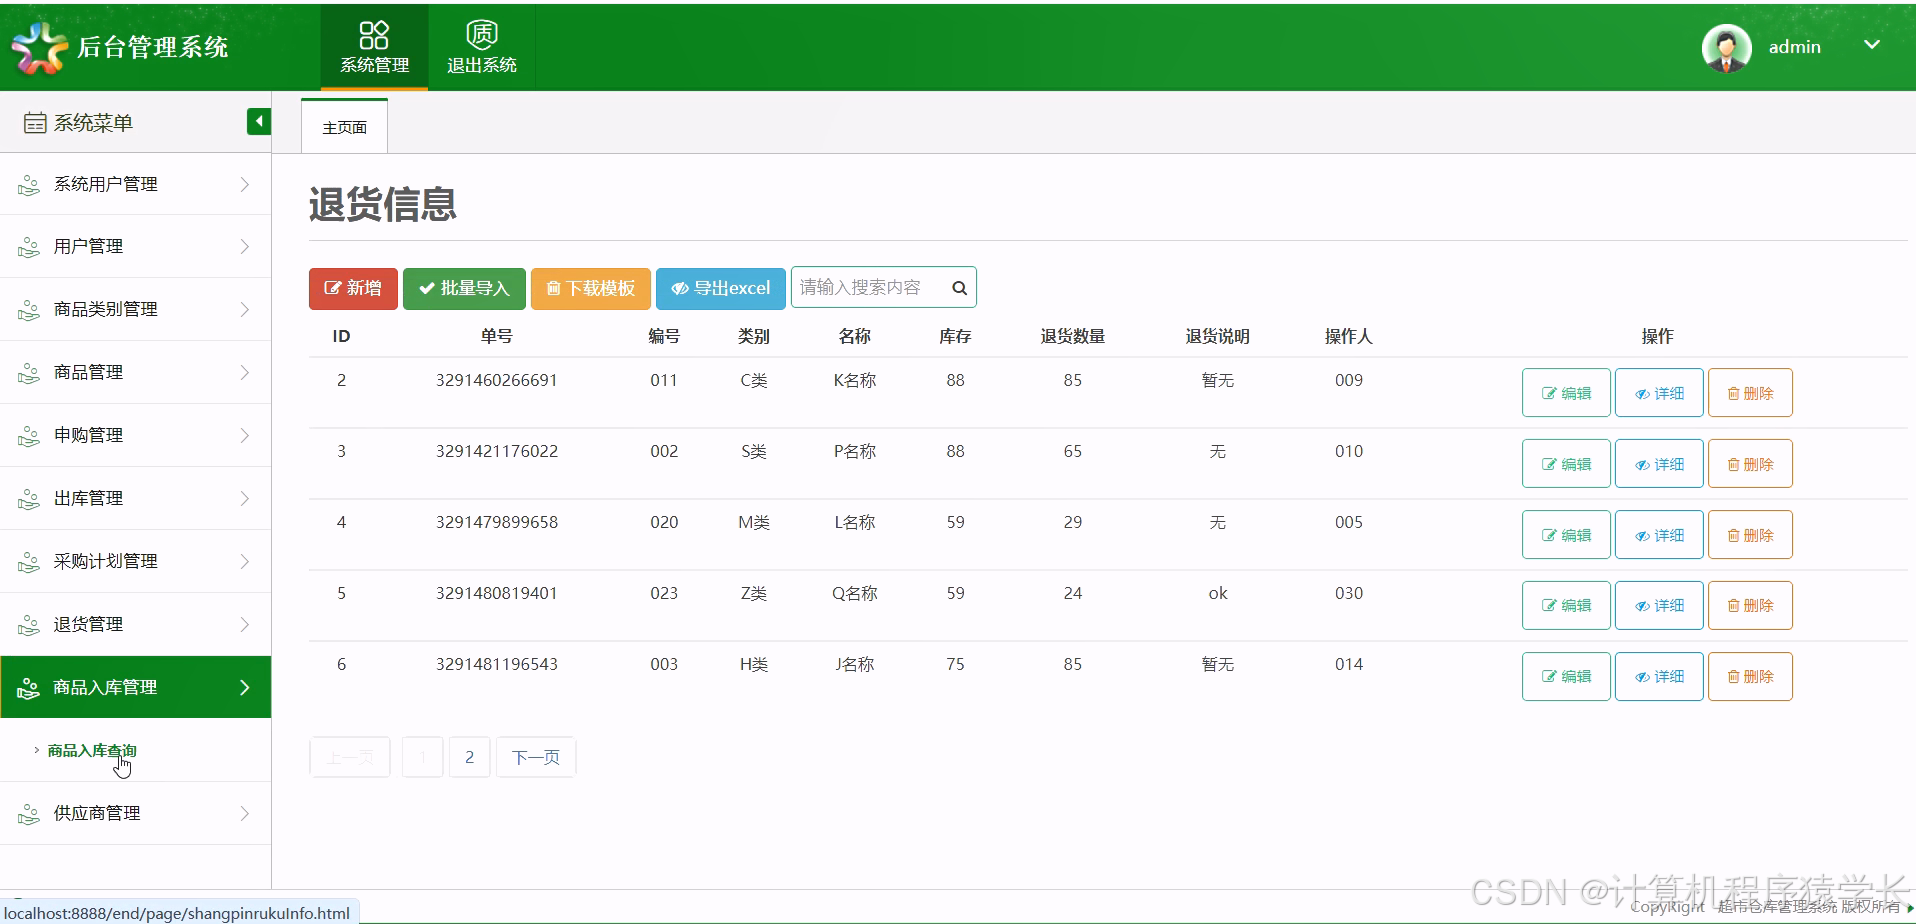
Task: Click icon beside 商品管理
Action: tap(29, 373)
